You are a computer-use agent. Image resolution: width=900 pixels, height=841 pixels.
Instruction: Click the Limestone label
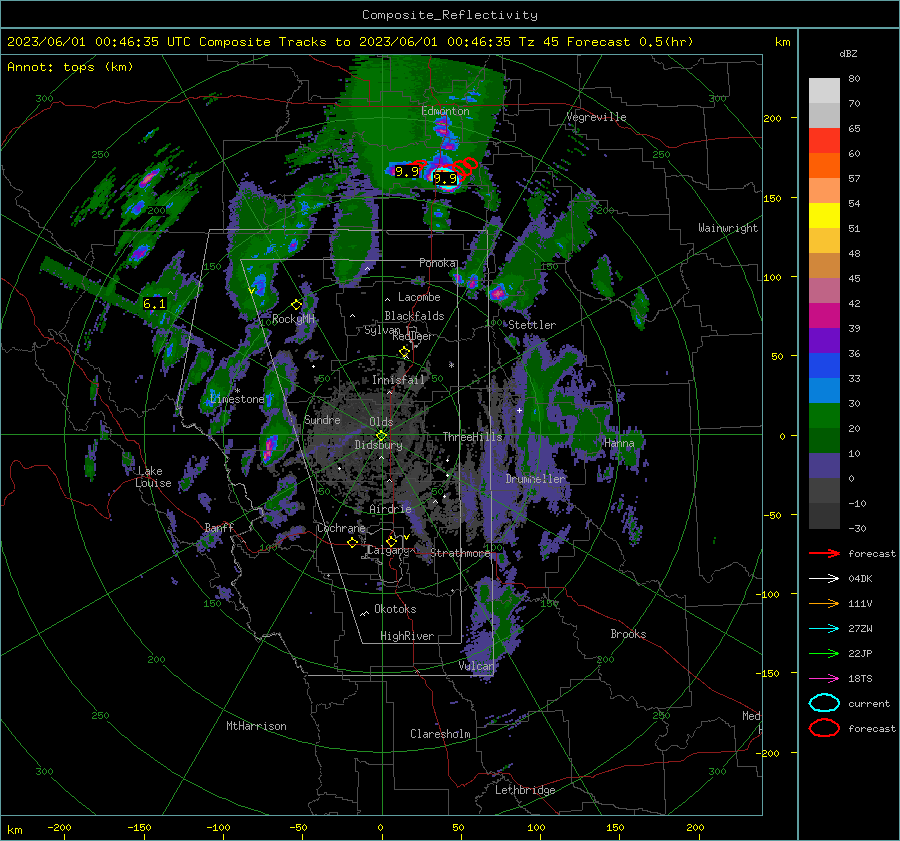(x=237, y=399)
